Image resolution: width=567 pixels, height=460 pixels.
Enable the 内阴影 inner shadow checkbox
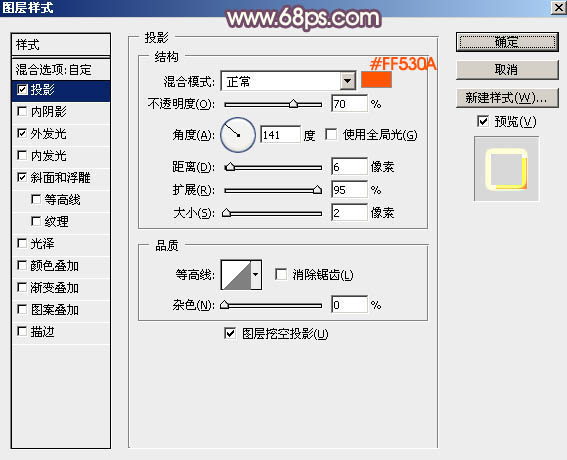(22, 111)
